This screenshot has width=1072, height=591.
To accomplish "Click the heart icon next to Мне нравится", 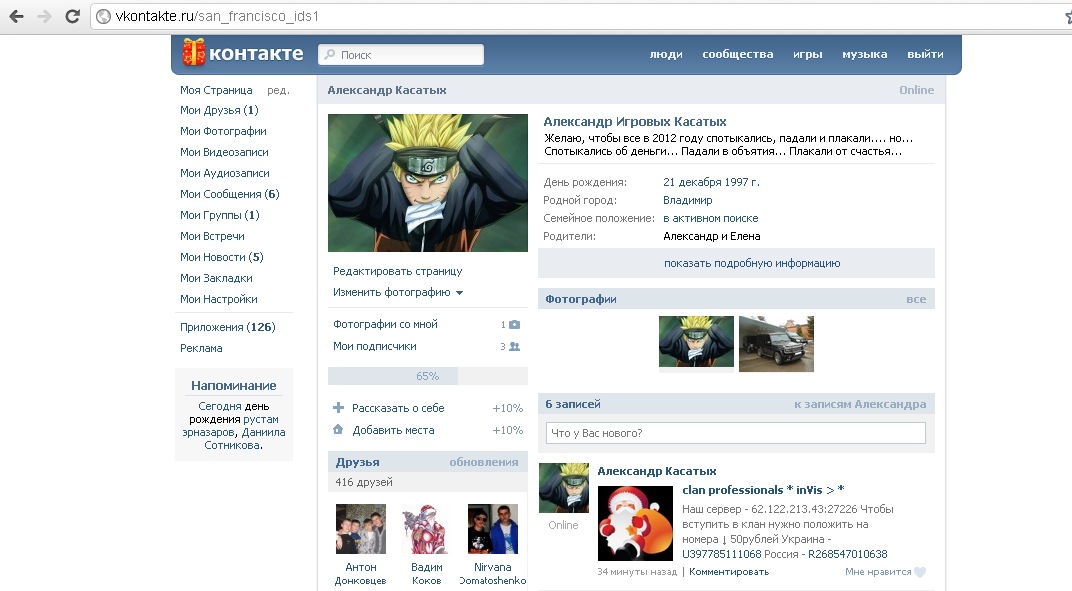I will [x=920, y=572].
